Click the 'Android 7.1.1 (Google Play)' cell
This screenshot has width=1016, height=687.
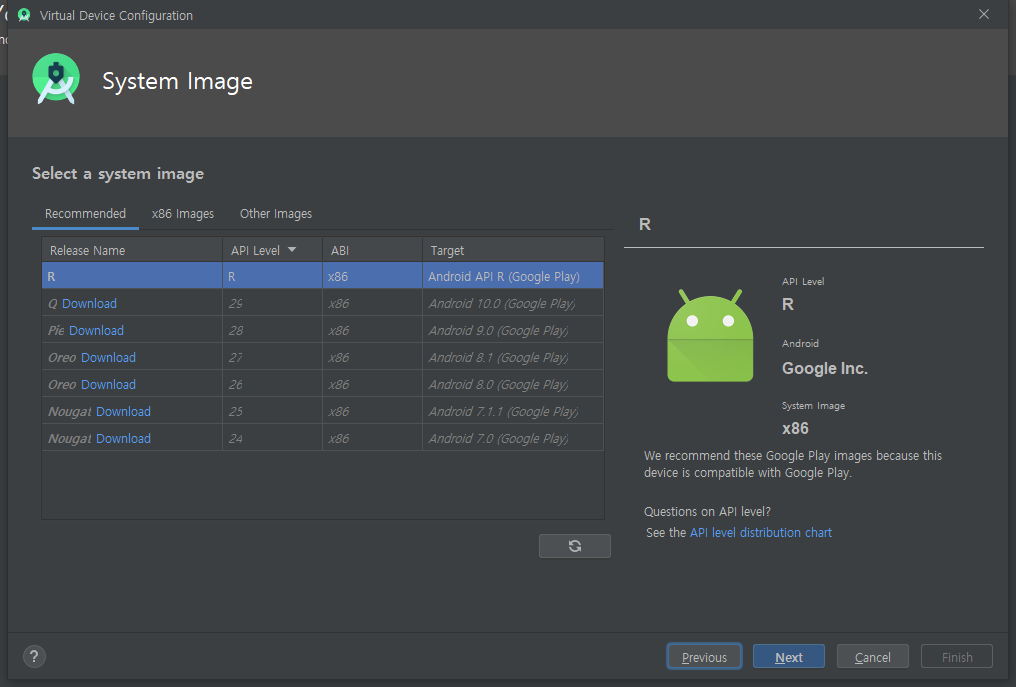pos(513,412)
